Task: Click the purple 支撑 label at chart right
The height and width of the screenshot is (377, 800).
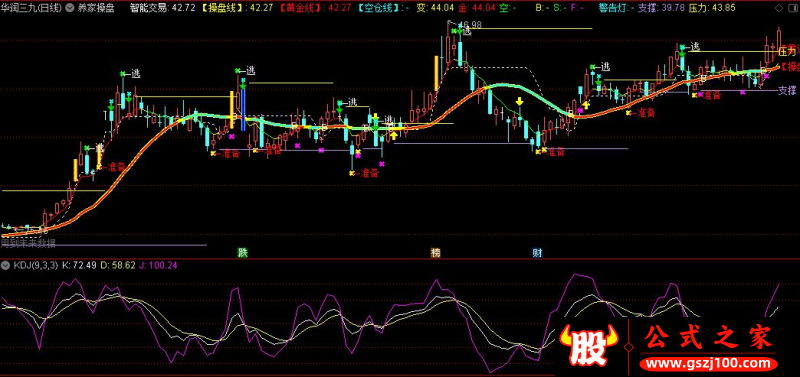Action: 787,91
